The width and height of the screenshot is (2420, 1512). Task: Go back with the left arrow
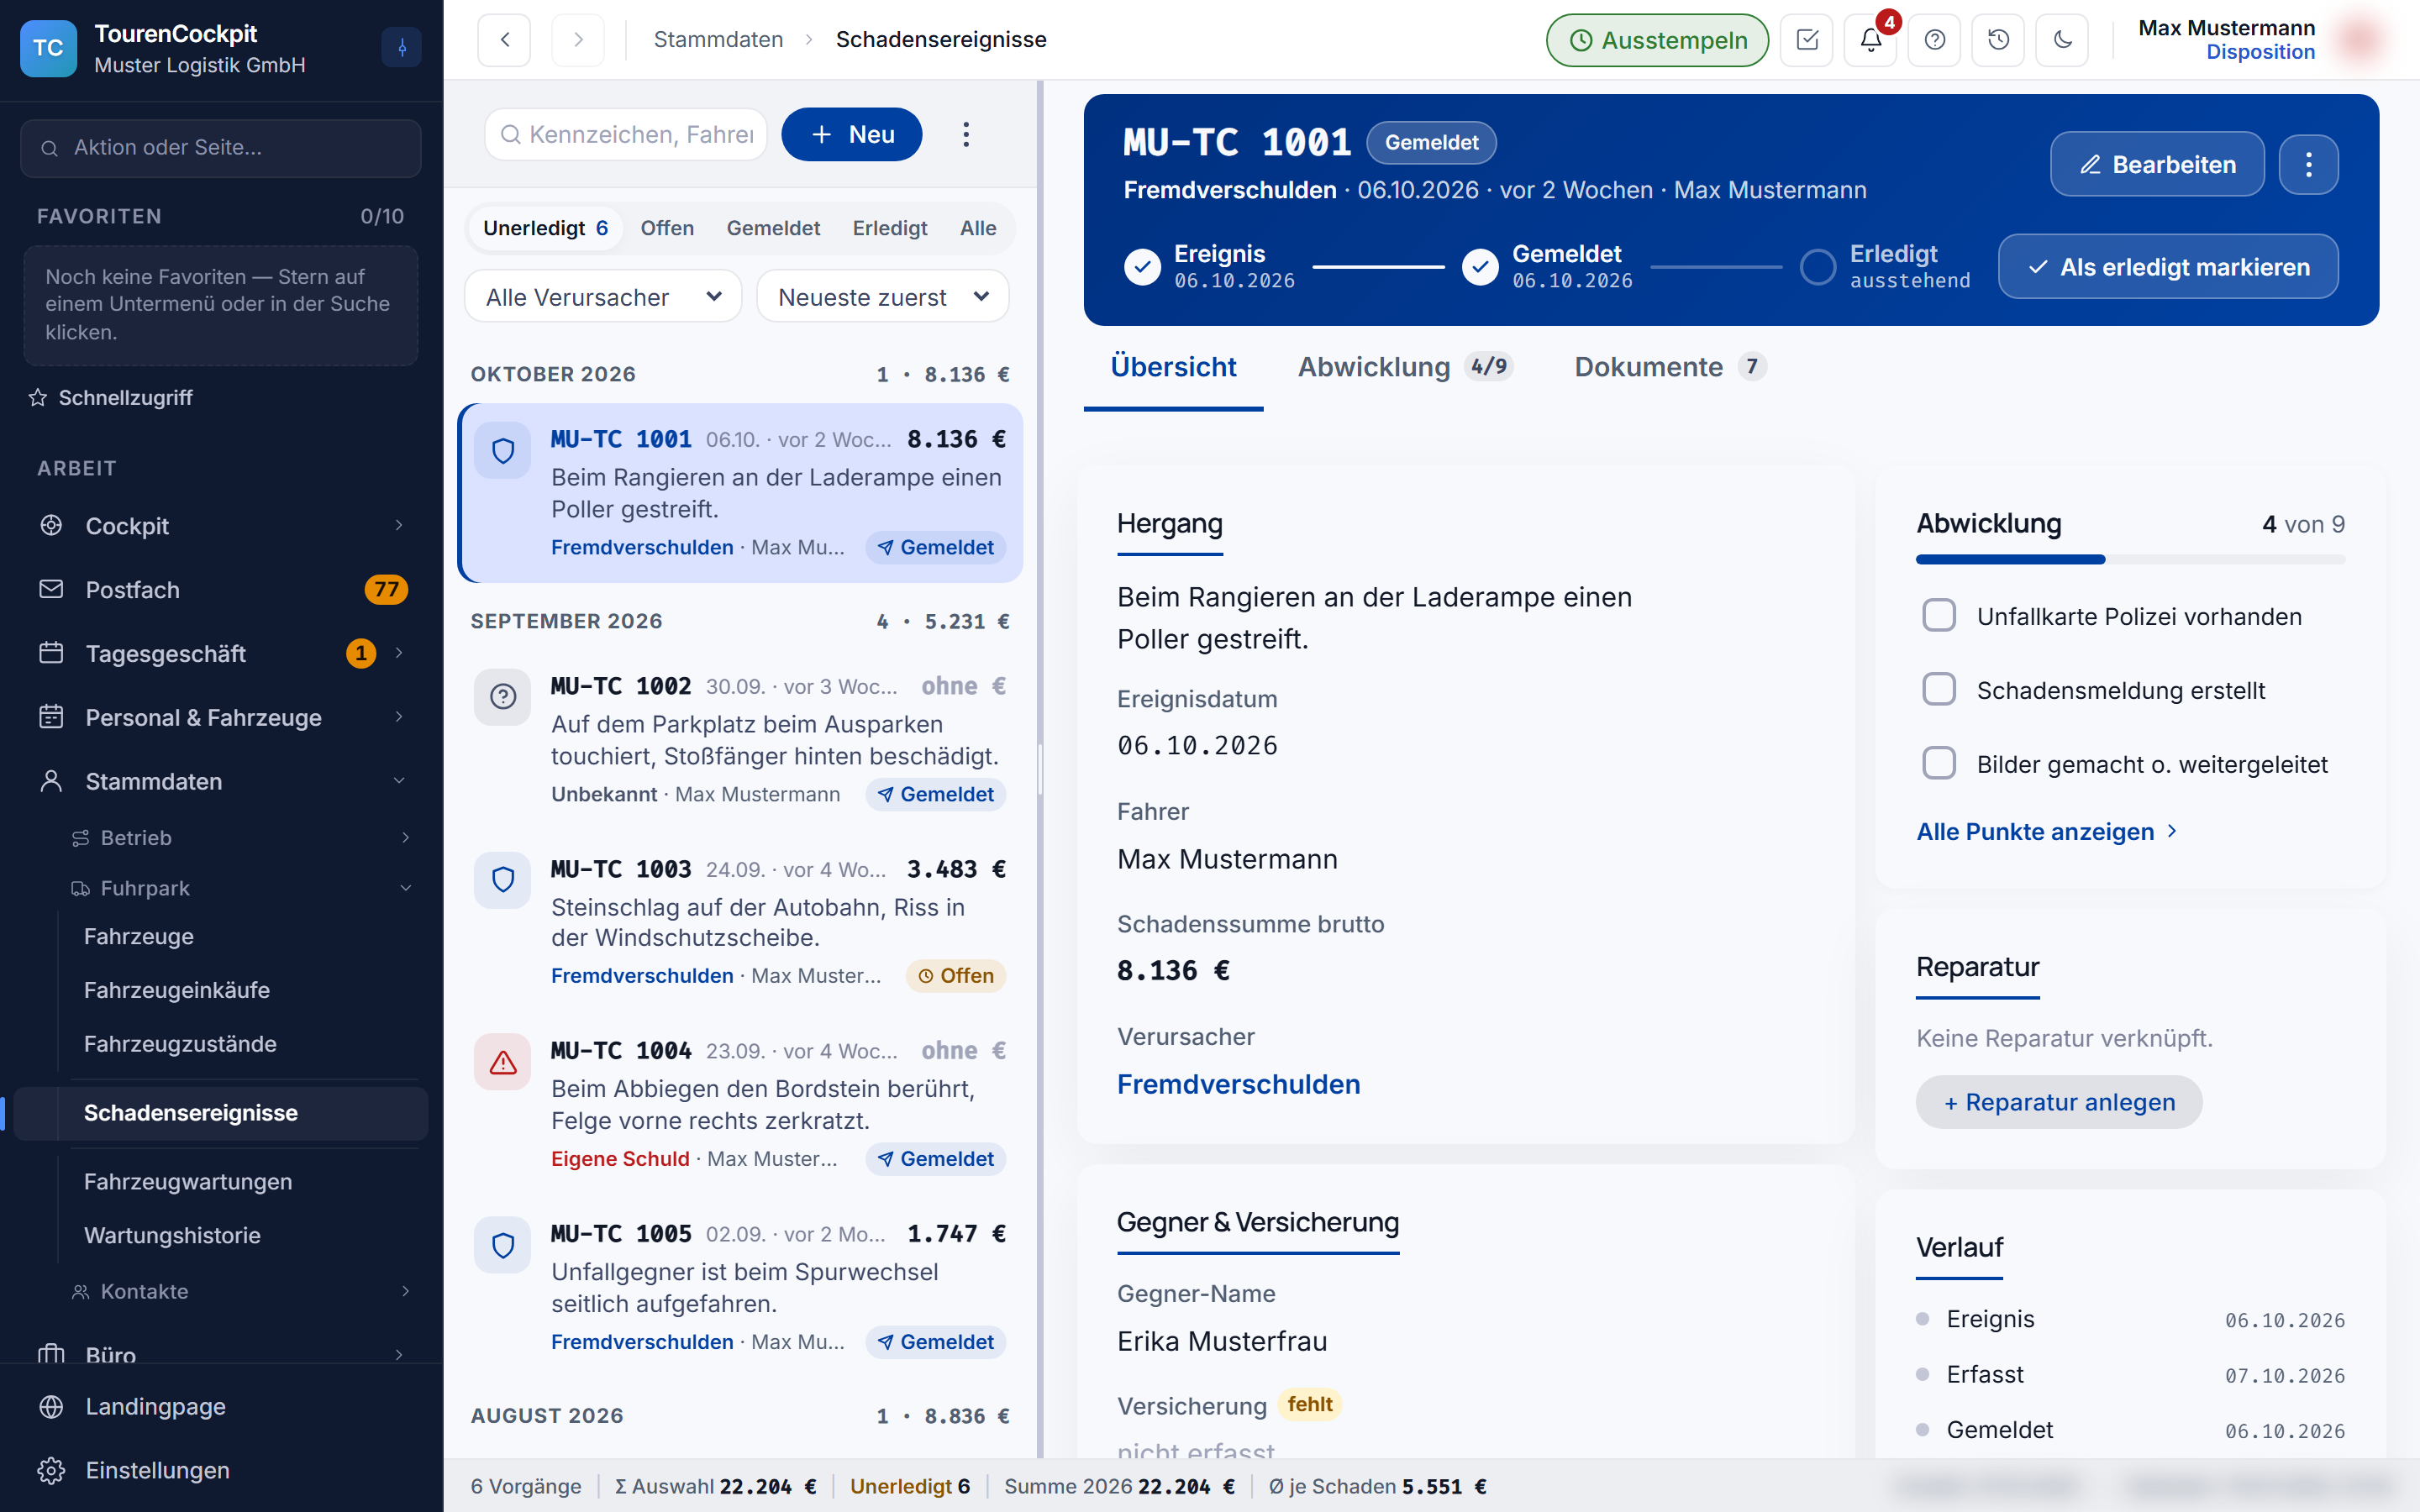pos(504,40)
